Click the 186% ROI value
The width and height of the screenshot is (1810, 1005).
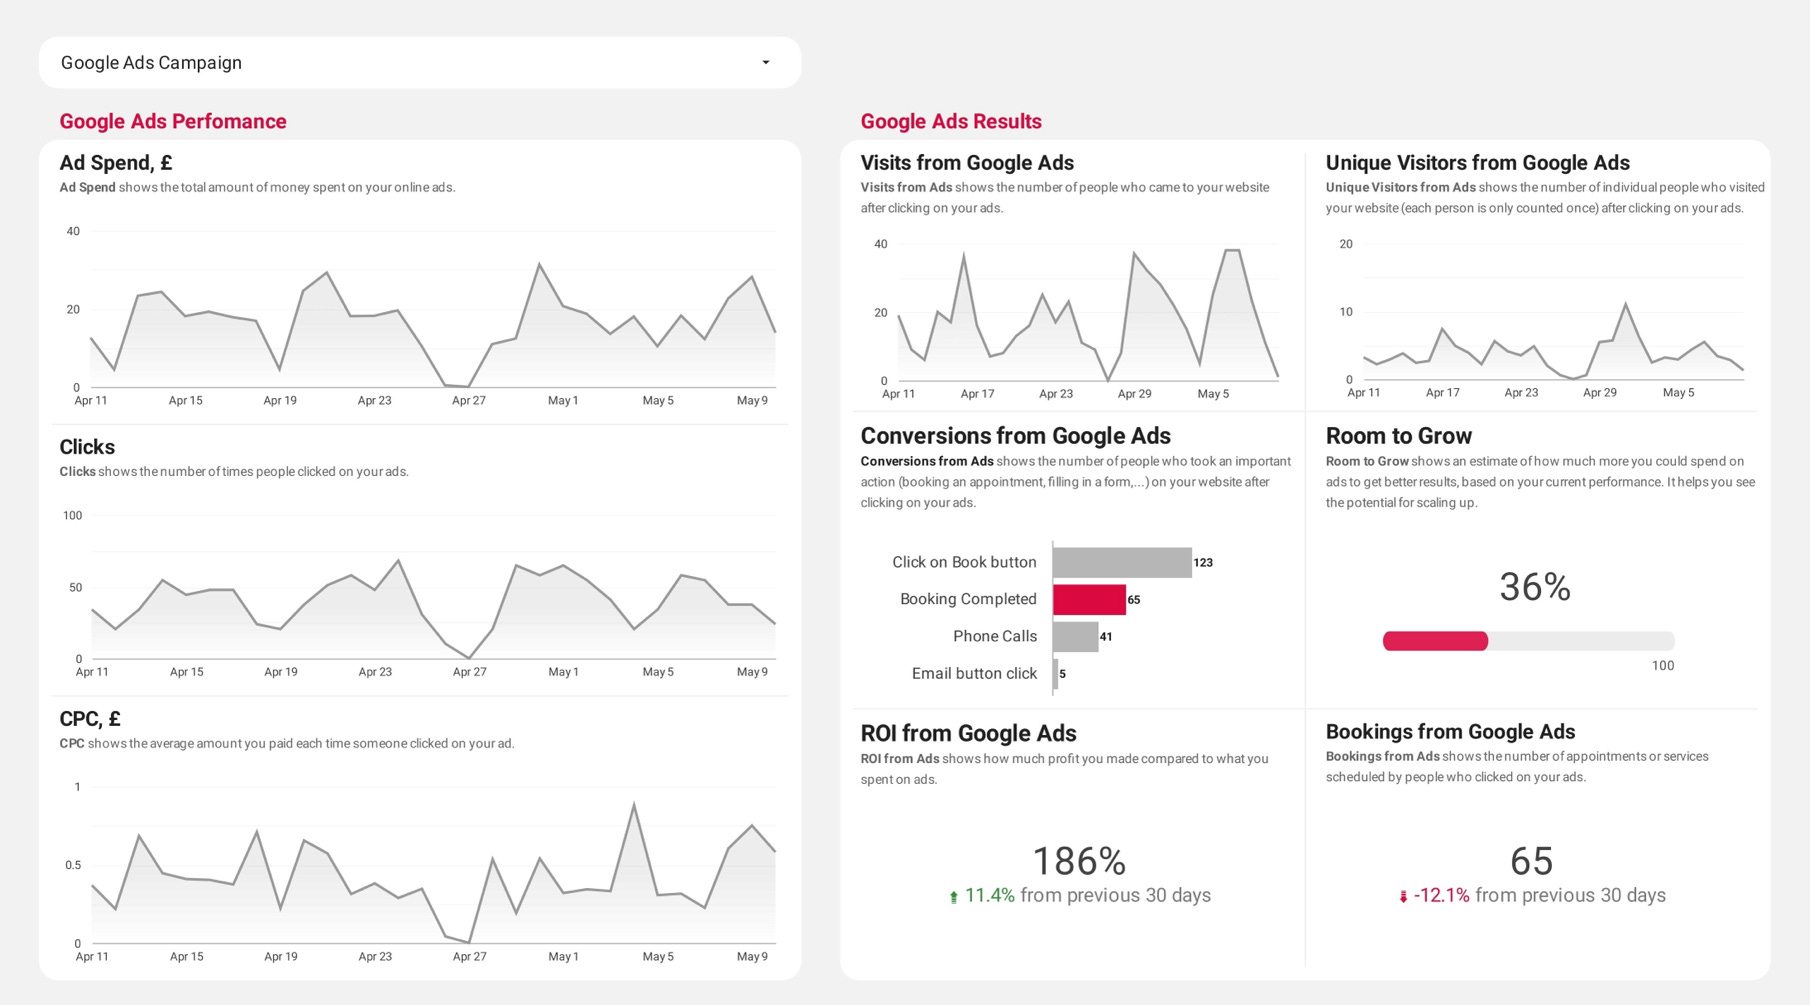[x=1079, y=861]
